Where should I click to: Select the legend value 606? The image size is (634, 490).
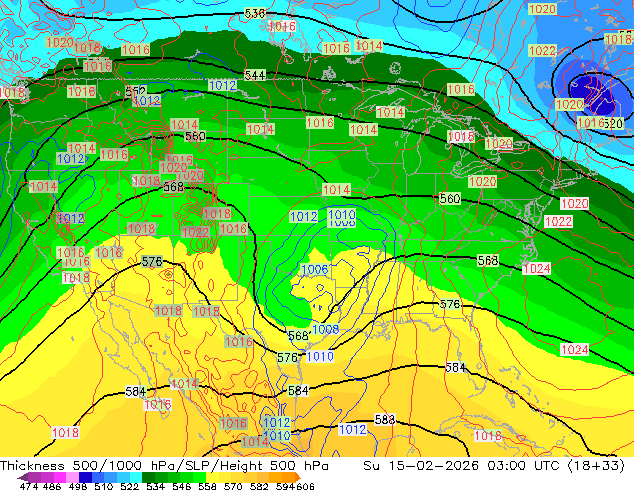305,486
